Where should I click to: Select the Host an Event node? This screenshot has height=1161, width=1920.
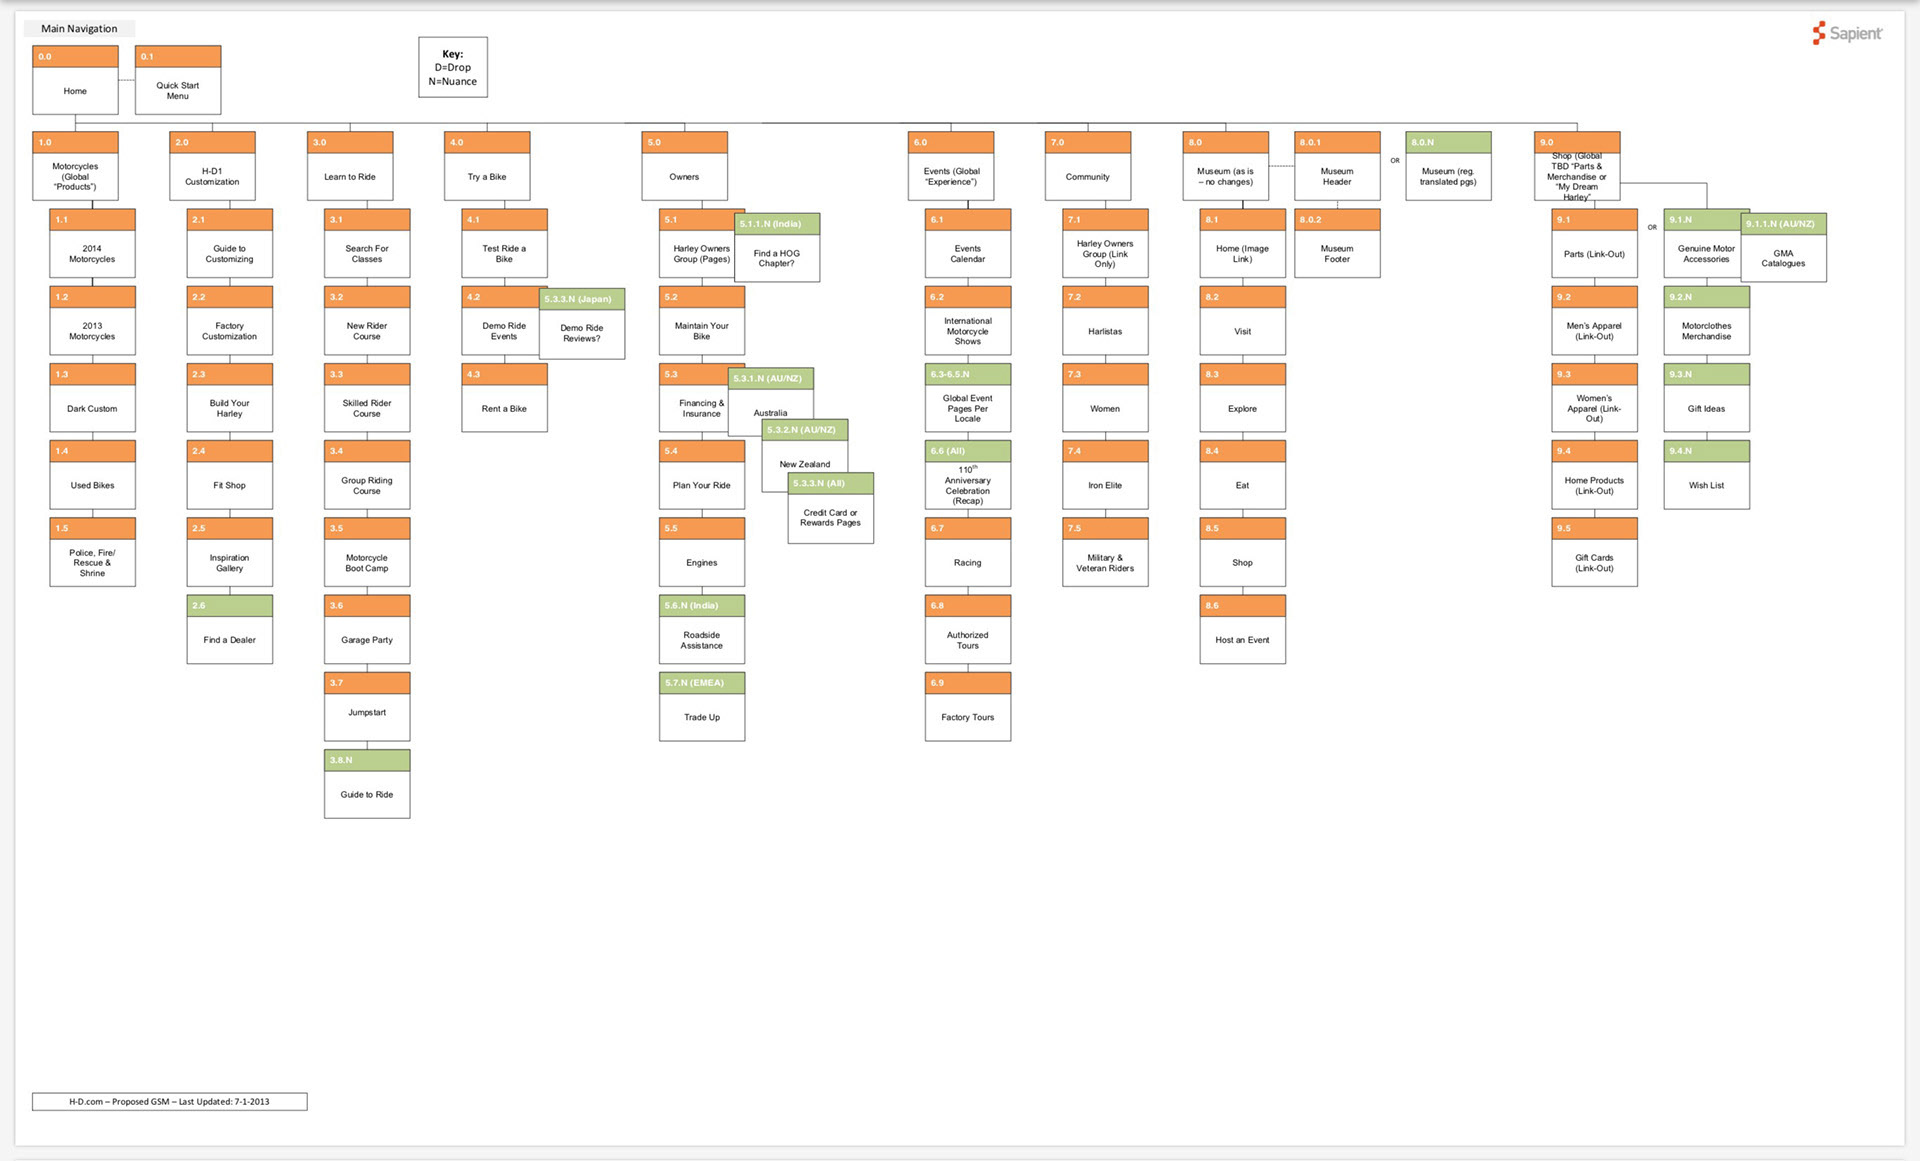tap(1243, 630)
